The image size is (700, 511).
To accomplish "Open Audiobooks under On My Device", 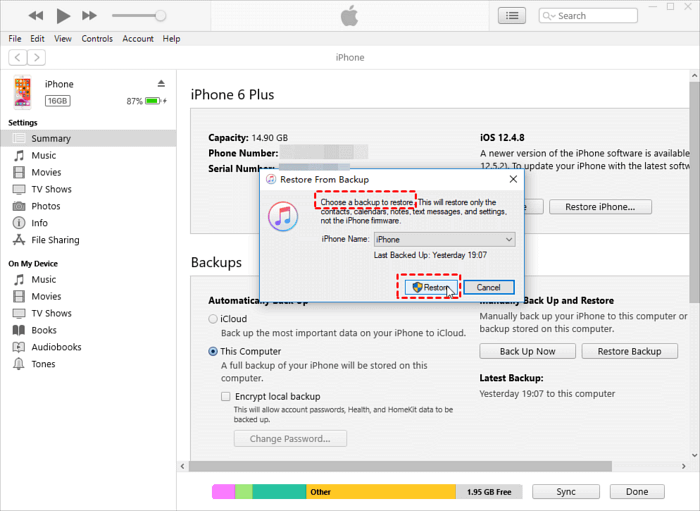I will point(56,347).
